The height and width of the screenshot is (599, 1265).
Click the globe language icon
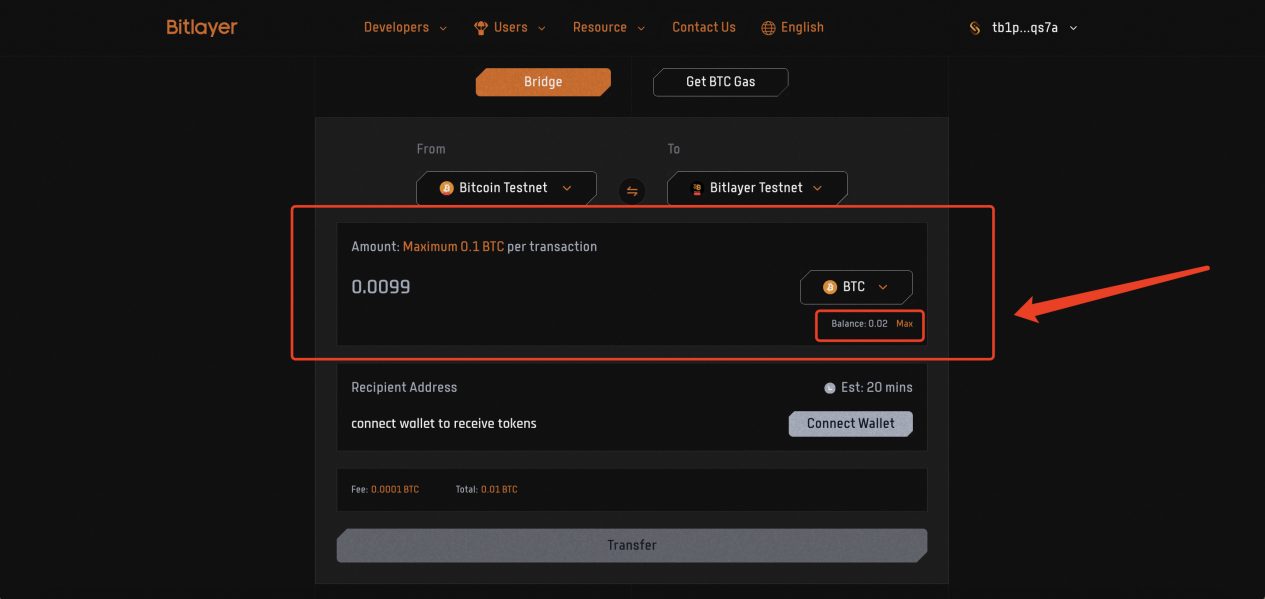[768, 28]
